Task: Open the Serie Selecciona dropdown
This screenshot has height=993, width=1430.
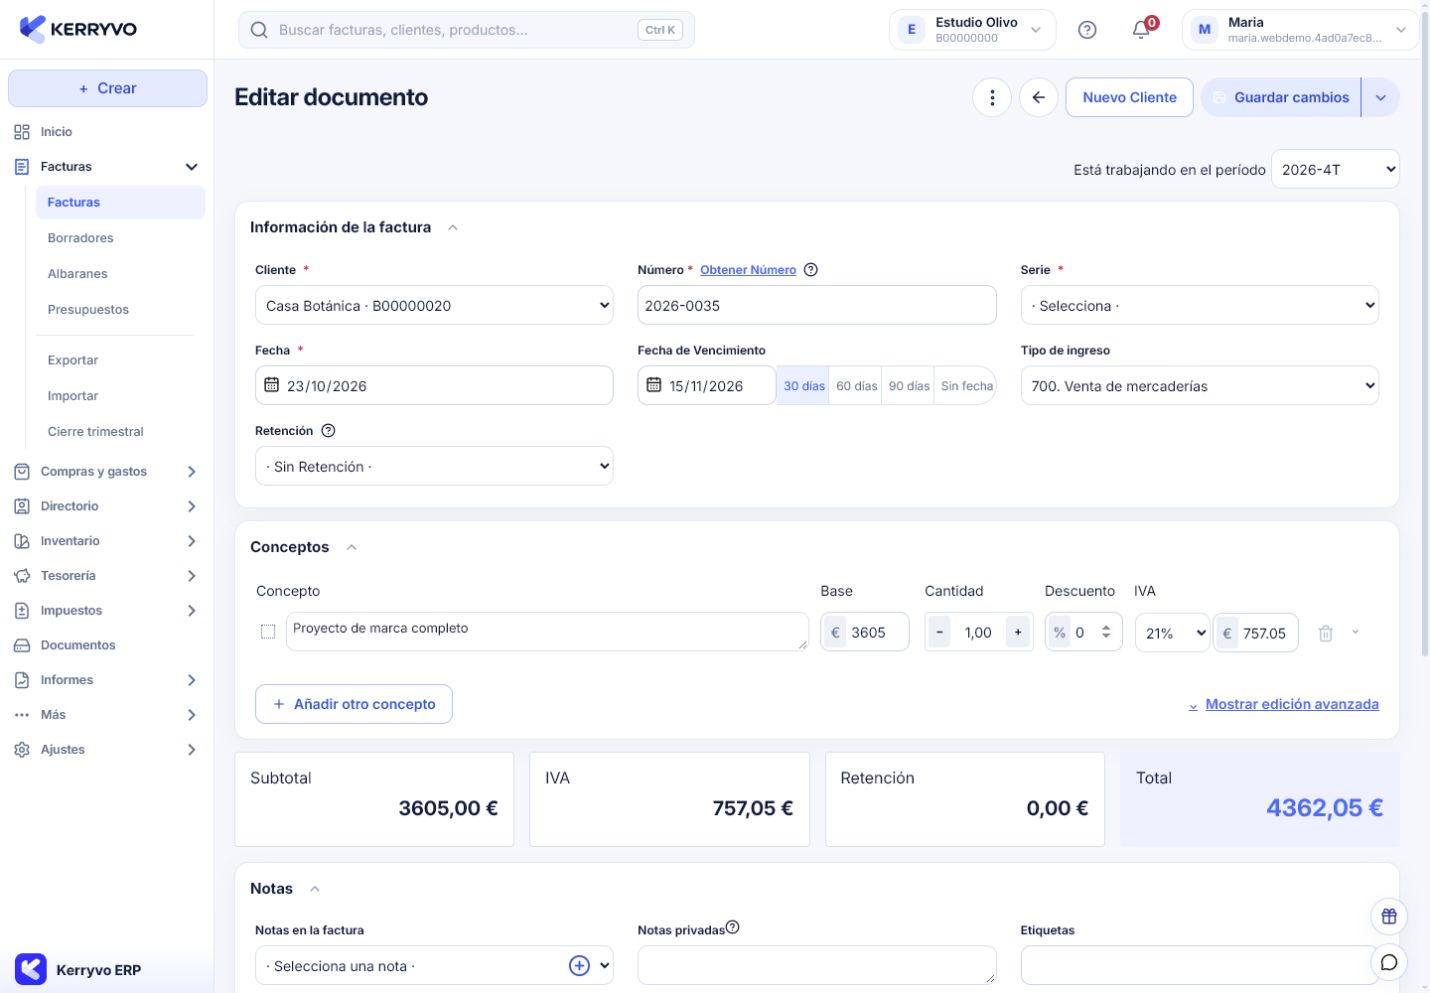Action: 1199,305
